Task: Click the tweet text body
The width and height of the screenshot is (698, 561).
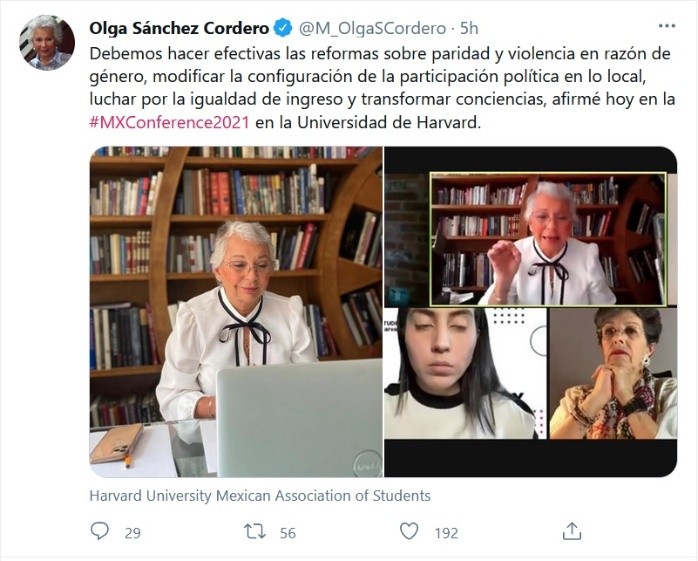Action: click(382, 88)
